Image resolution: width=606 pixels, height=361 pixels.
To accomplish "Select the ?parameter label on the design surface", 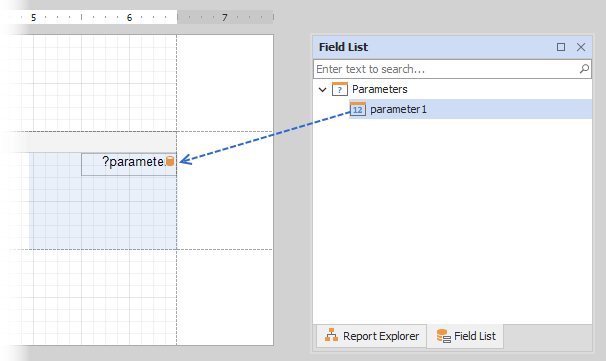I will (129, 164).
